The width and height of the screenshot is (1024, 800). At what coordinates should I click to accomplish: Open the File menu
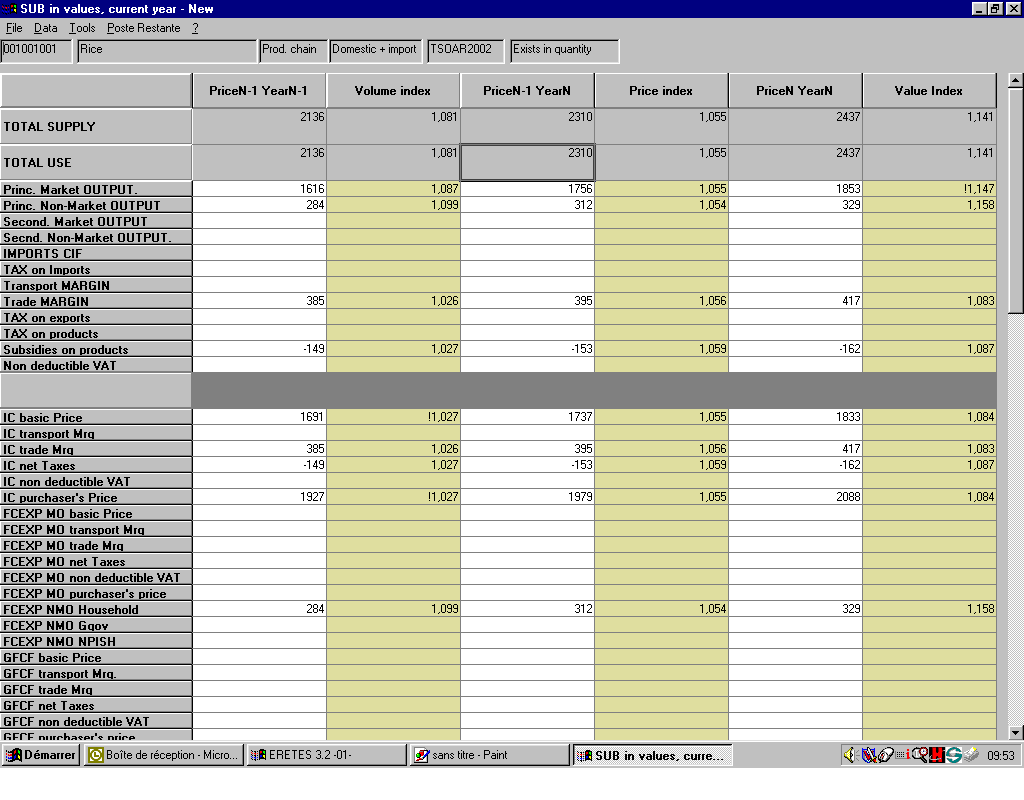[x=14, y=28]
